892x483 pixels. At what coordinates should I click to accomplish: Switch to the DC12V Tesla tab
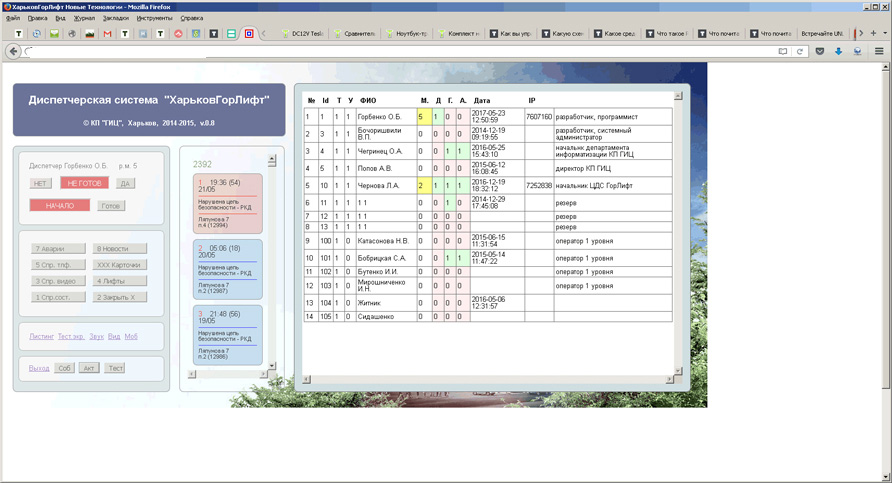pos(302,33)
